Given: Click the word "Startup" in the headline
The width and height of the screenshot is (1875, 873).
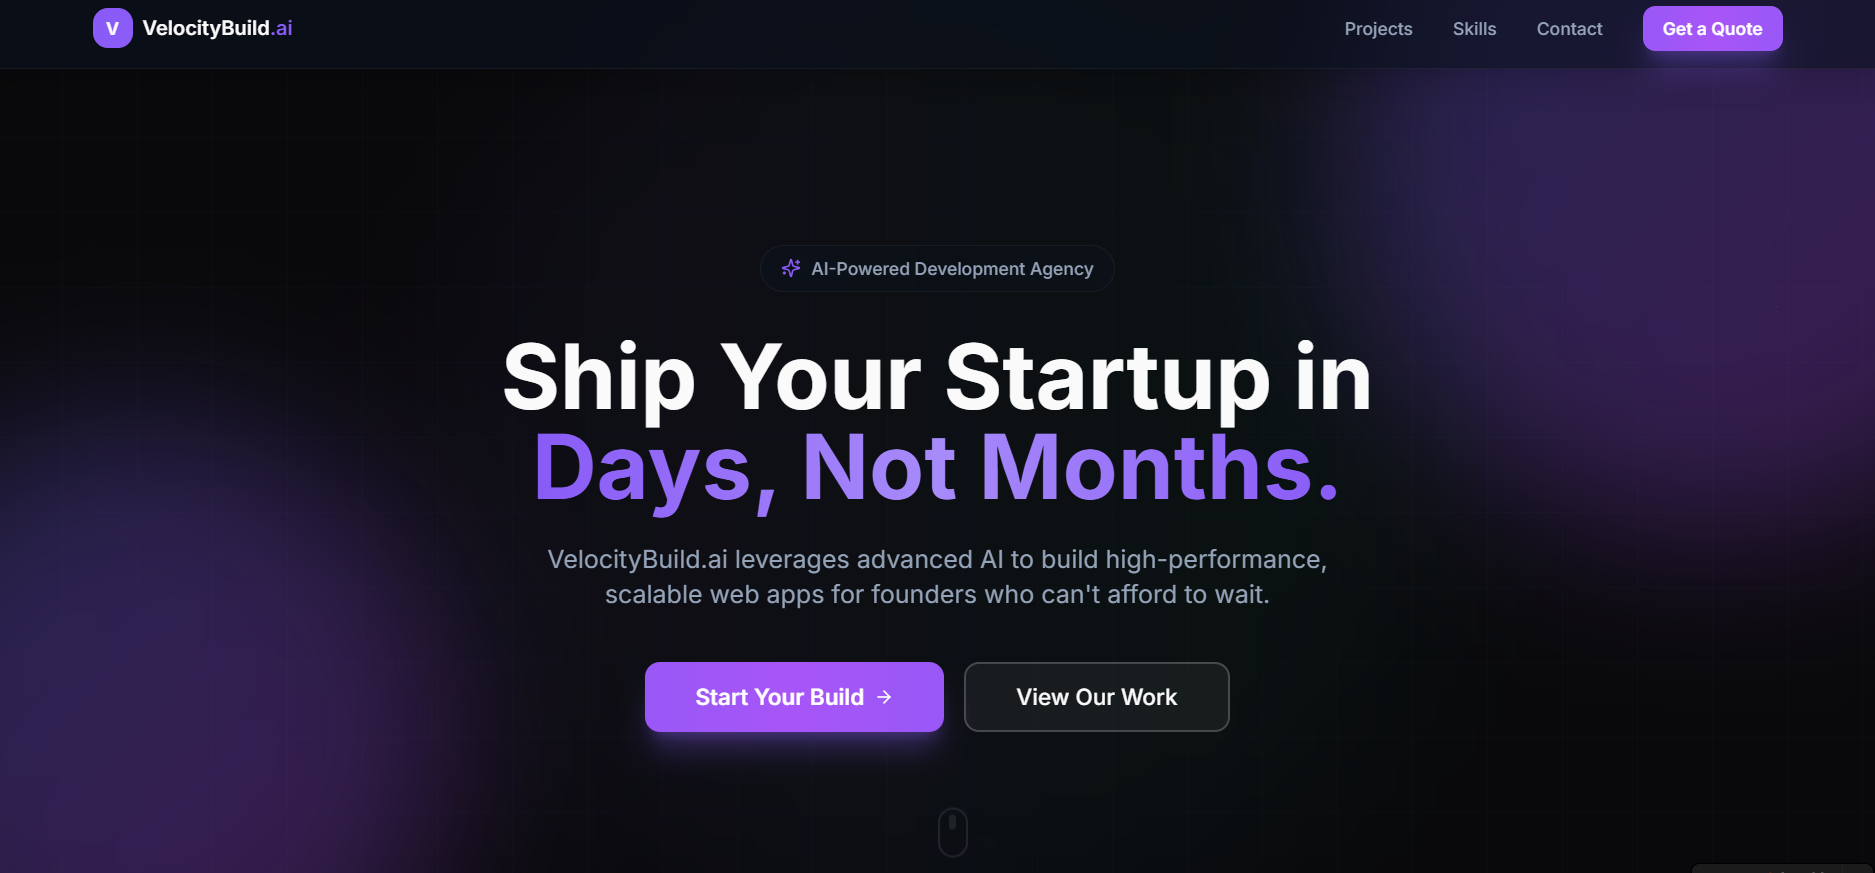Looking at the screenshot, I should [x=1107, y=378].
